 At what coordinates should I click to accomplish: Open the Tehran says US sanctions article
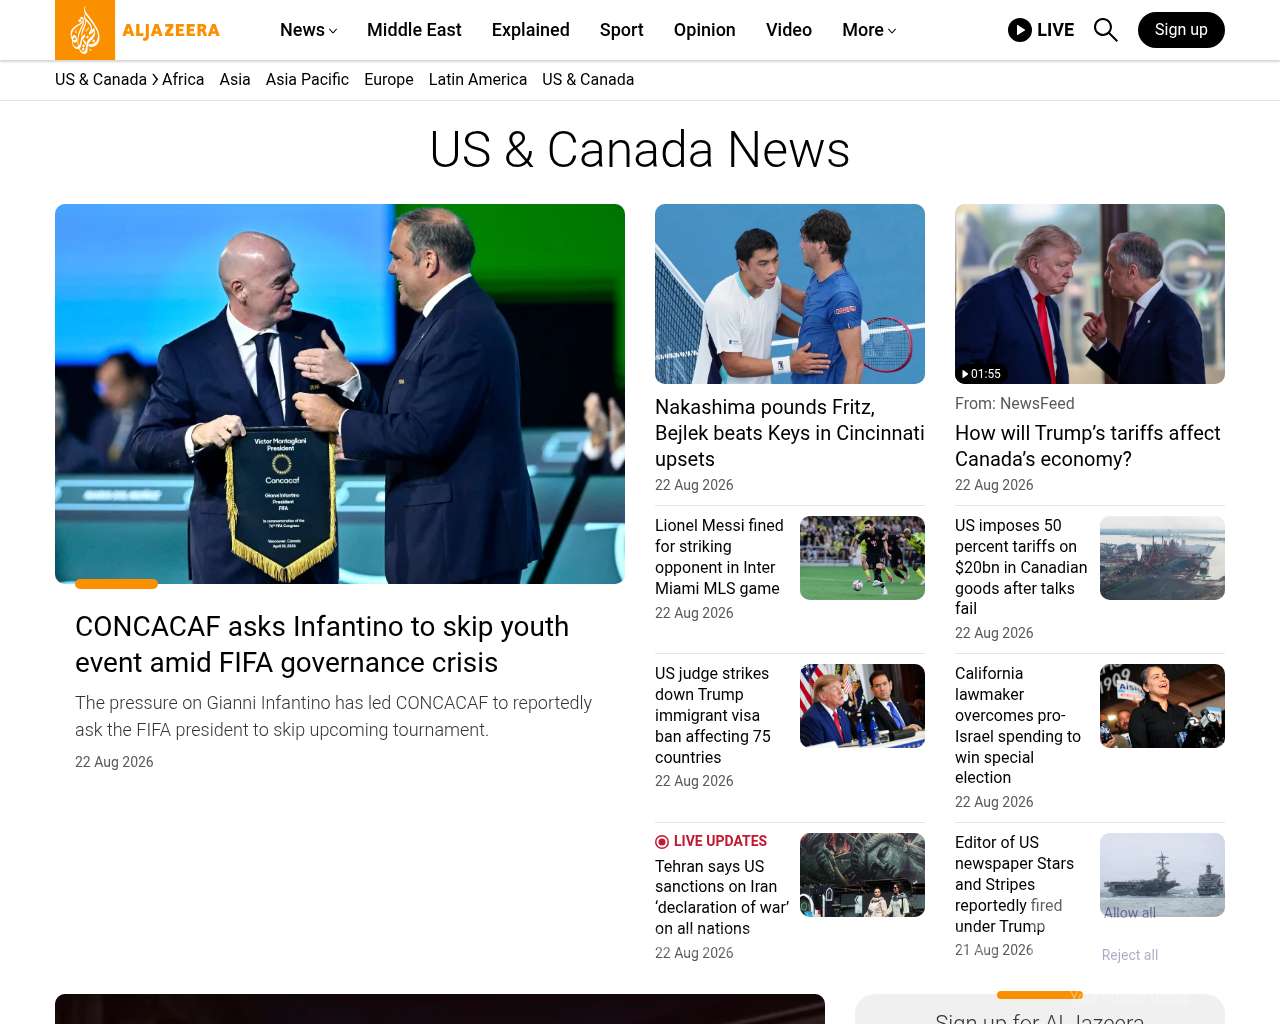722,897
